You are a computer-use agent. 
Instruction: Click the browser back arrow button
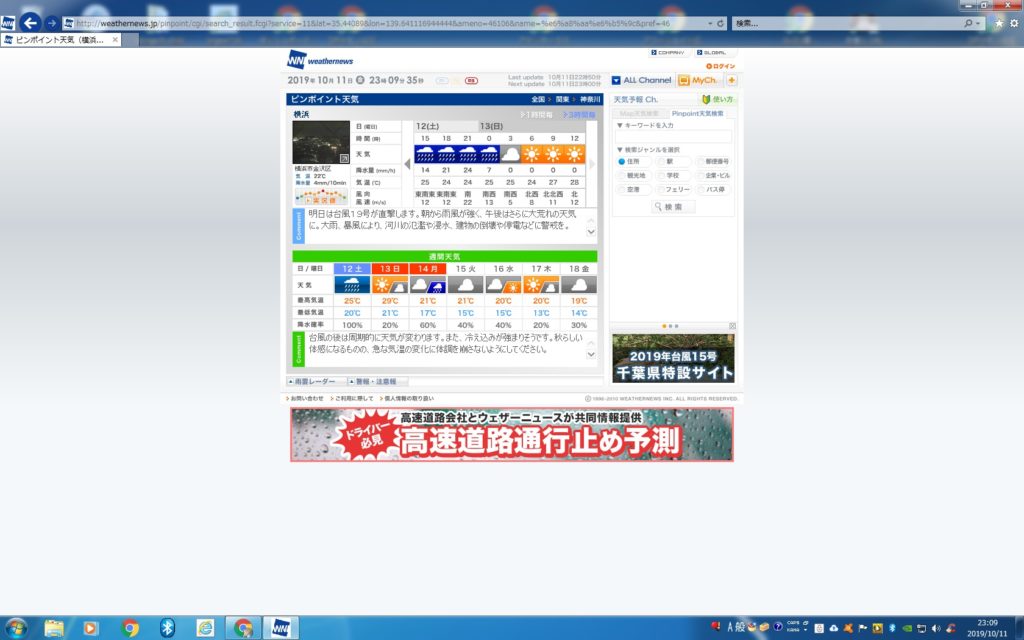point(30,22)
